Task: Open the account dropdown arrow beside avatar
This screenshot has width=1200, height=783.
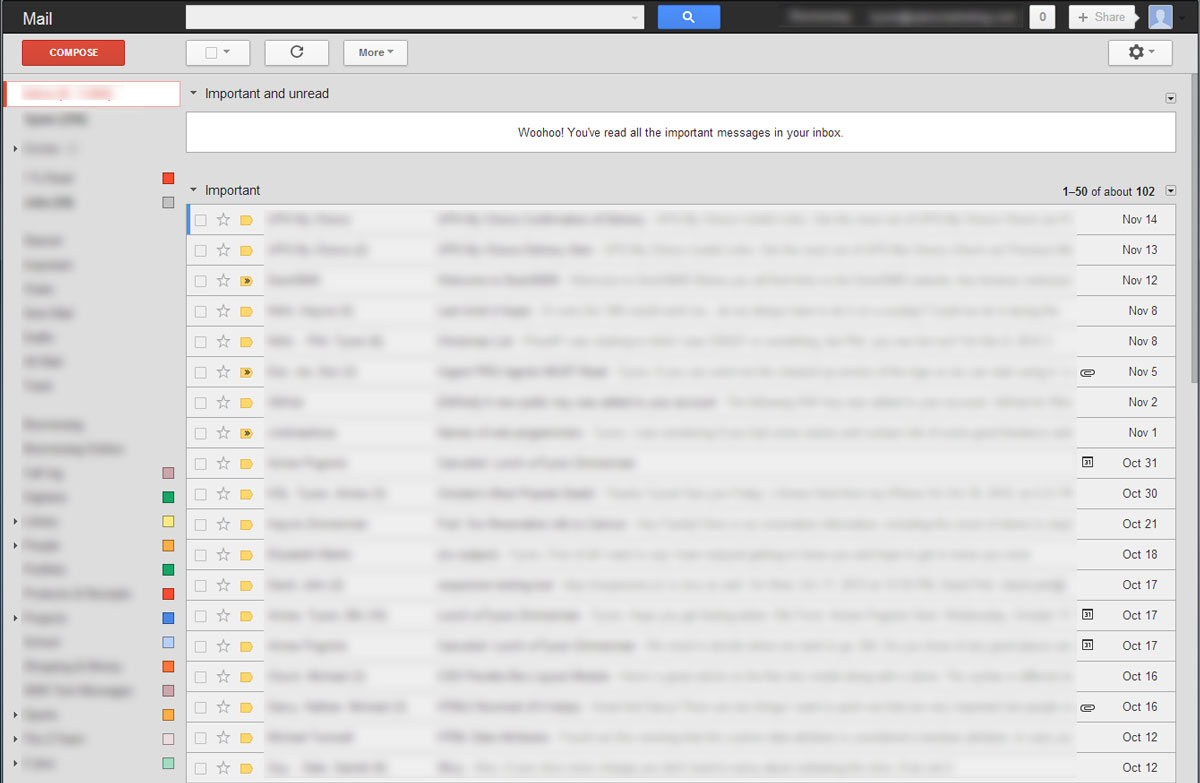Action: (1181, 18)
